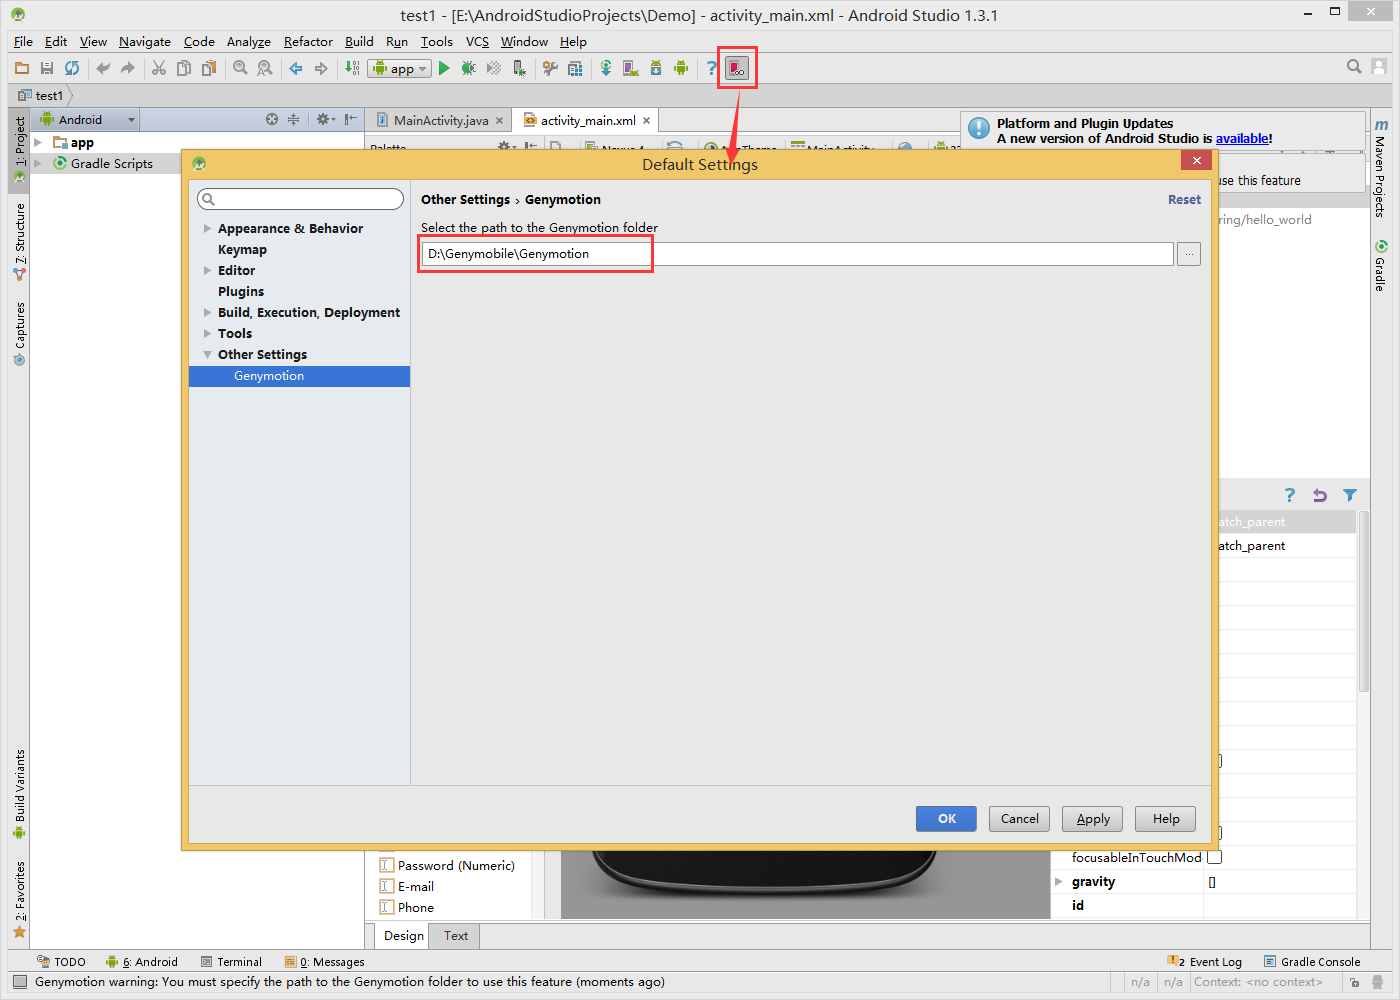Click the Debug bug toolbar icon
1400x1000 pixels.
pyautogui.click(x=468, y=68)
